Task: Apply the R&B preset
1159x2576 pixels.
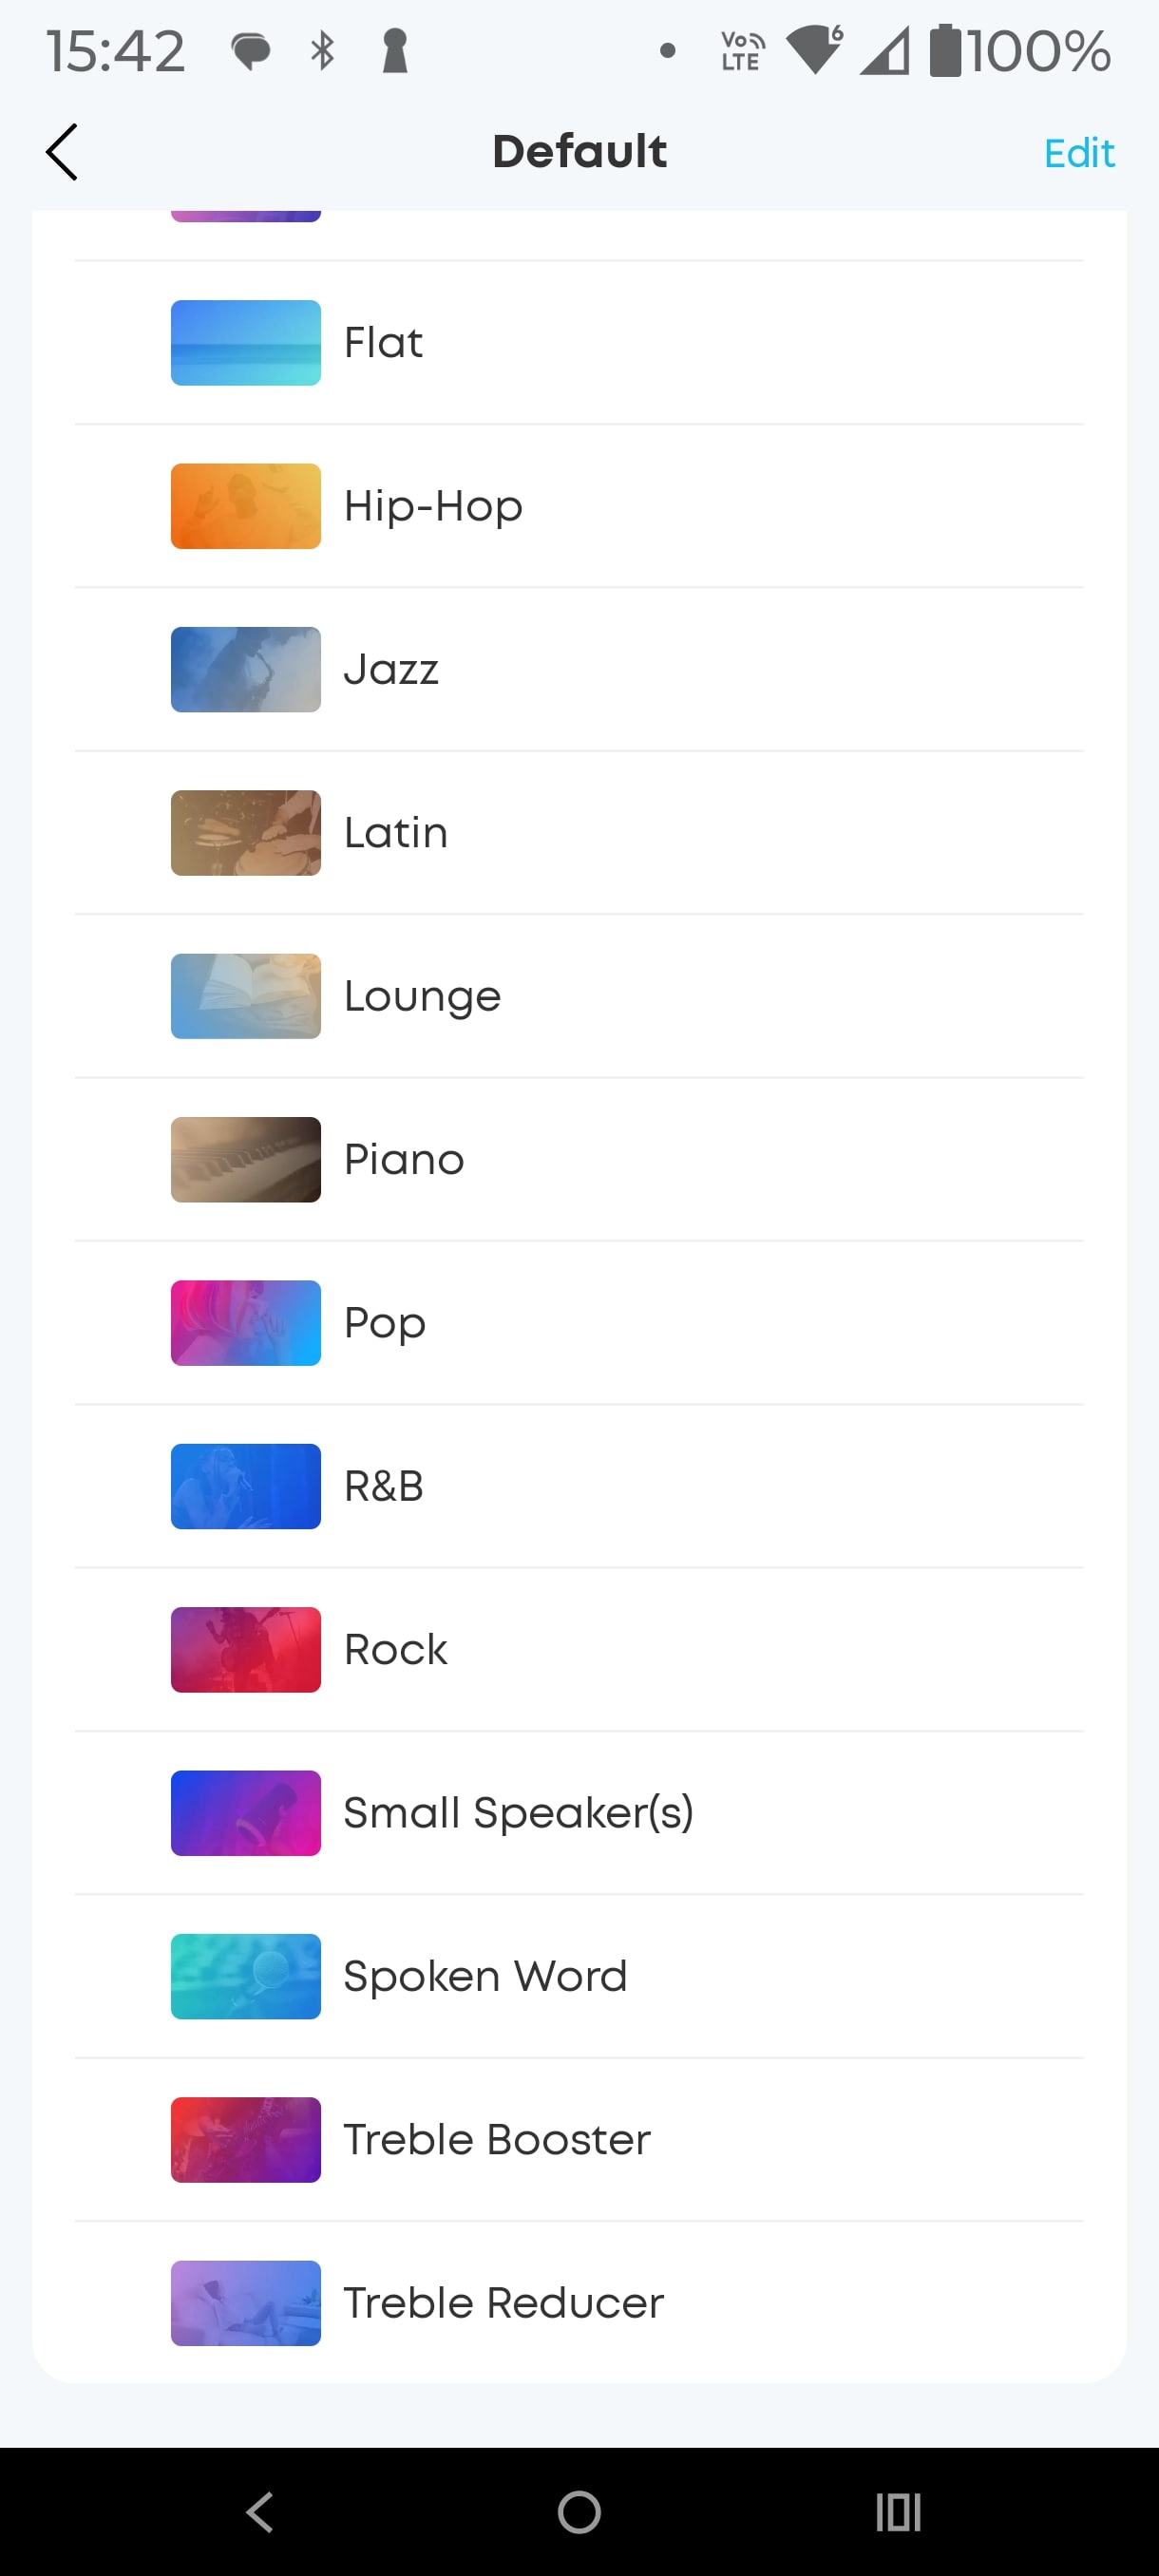Action: 384,1486
